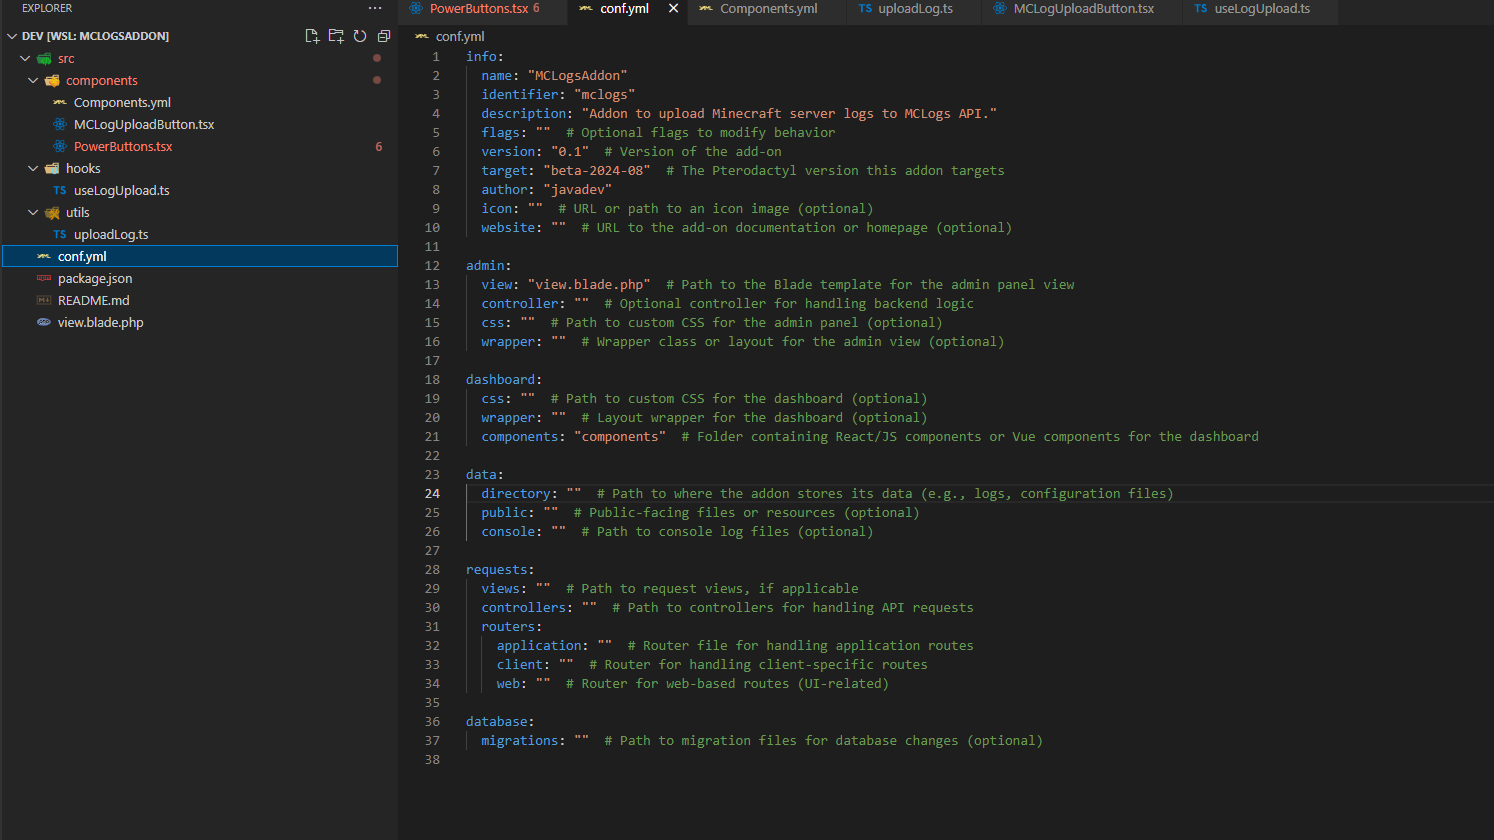Click the error count badge on PowerButtons.tsx
The height and width of the screenshot is (840, 1494).
pyautogui.click(x=379, y=146)
